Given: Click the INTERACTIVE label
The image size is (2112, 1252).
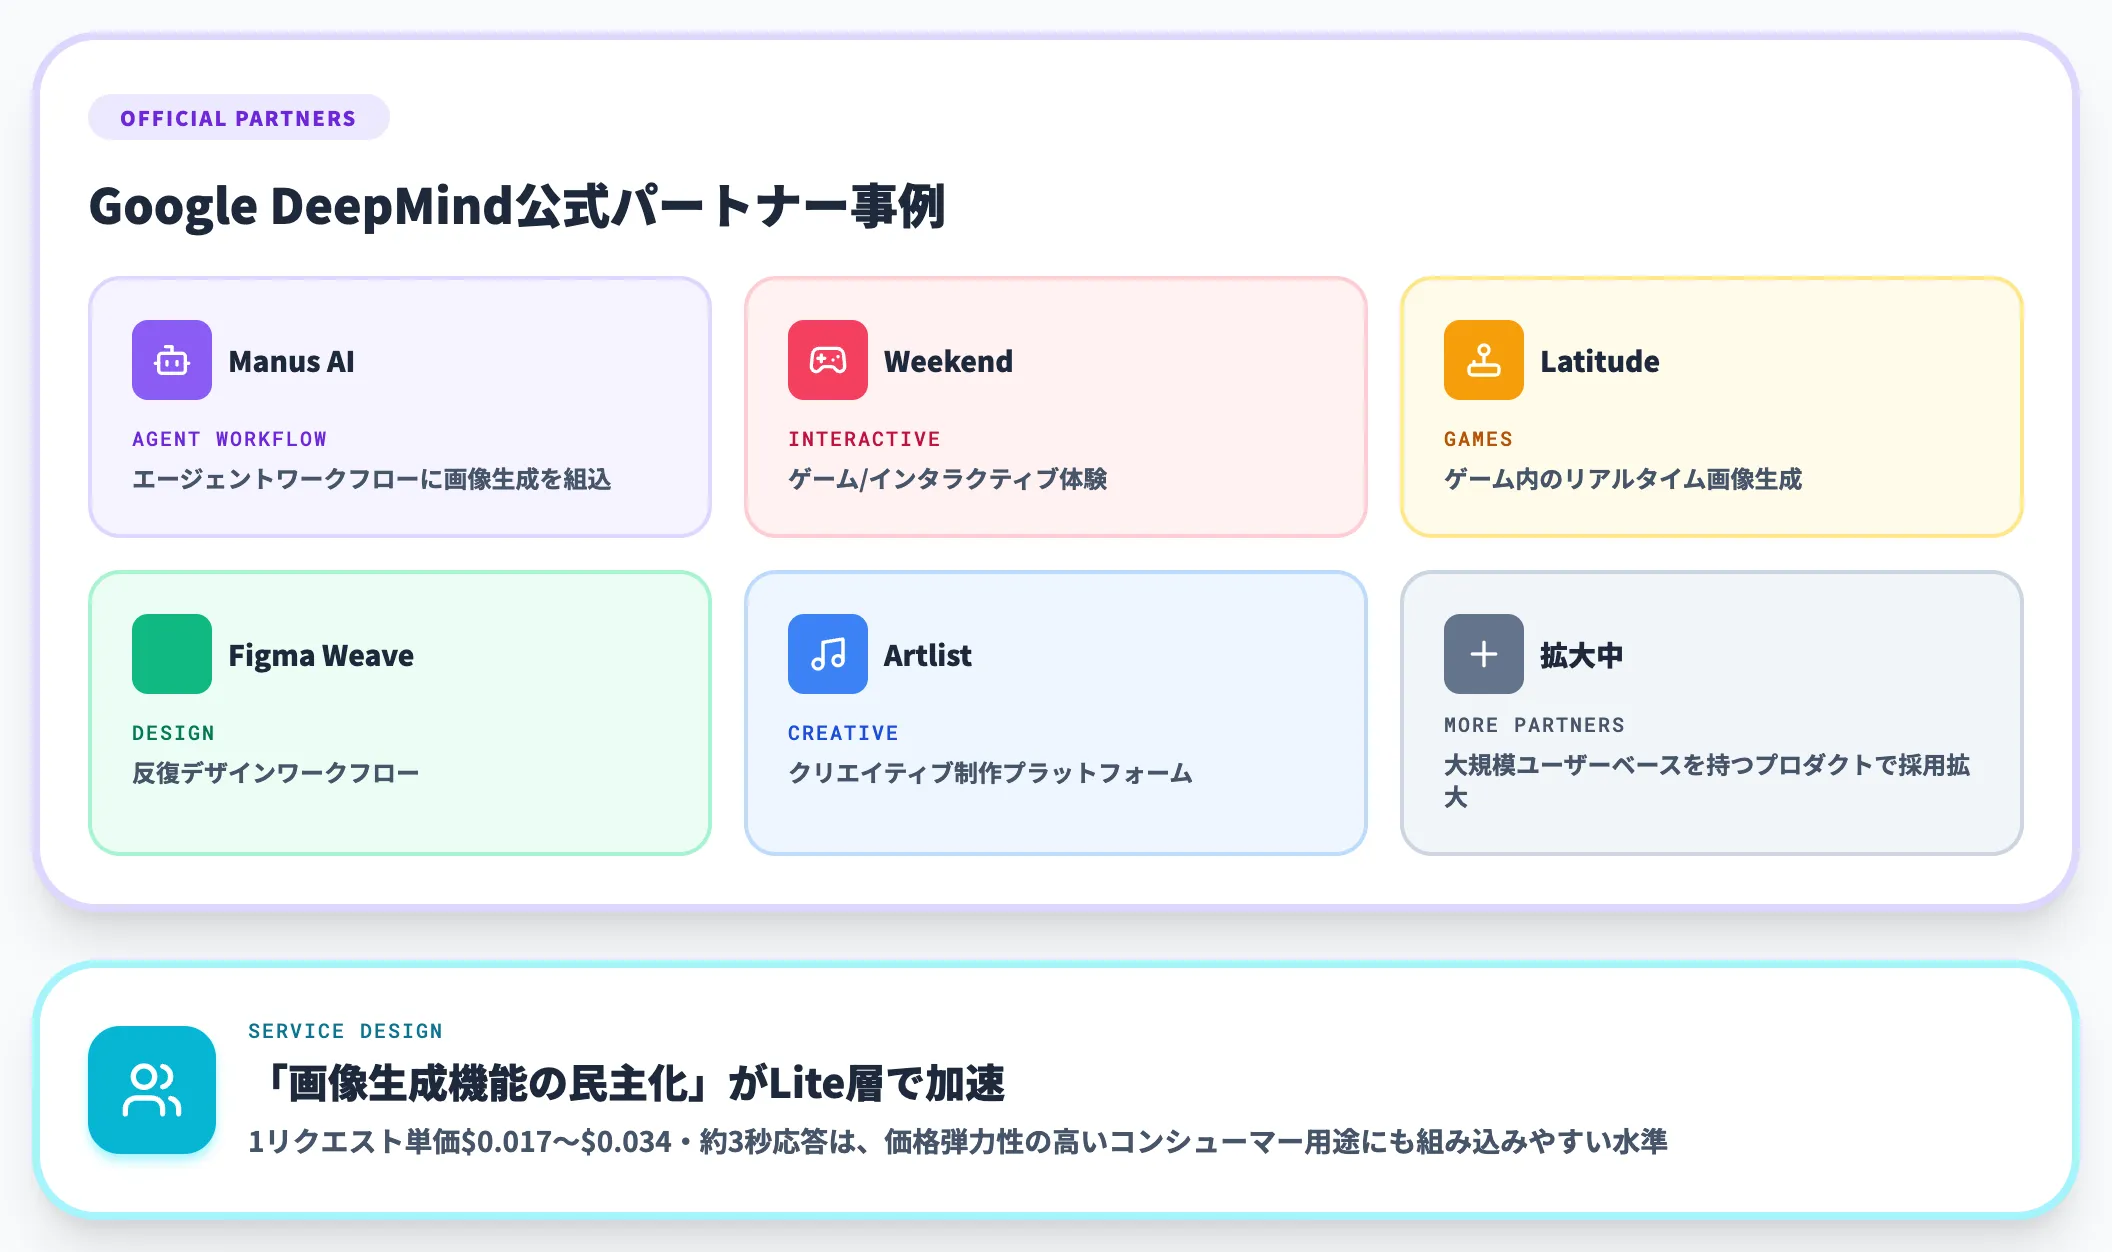Looking at the screenshot, I should point(864,439).
